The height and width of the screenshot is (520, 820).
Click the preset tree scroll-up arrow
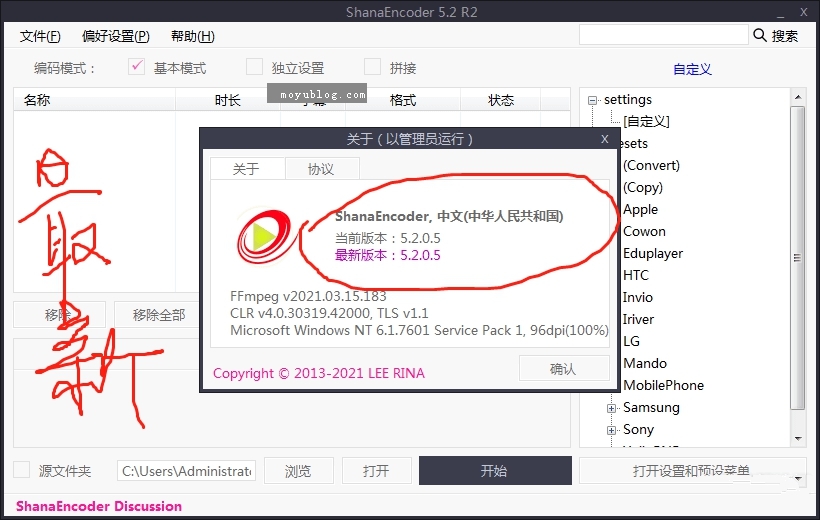pos(798,97)
